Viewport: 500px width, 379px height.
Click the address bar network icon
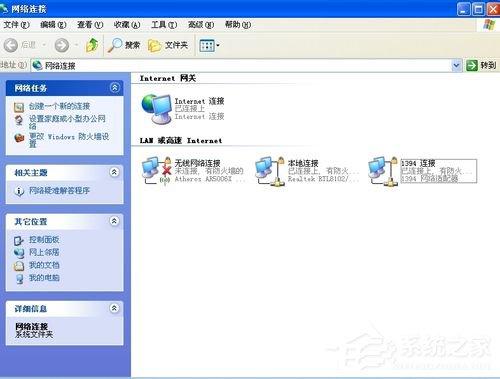coord(38,65)
